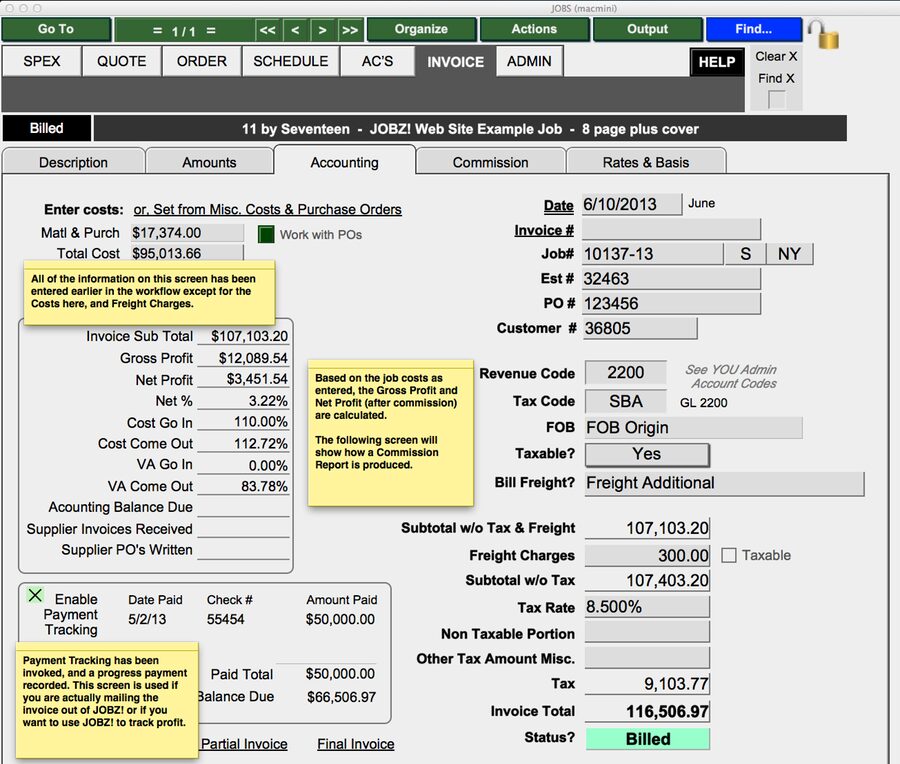Click the previous record arrow
This screenshot has height=764, width=900.
point(295,29)
